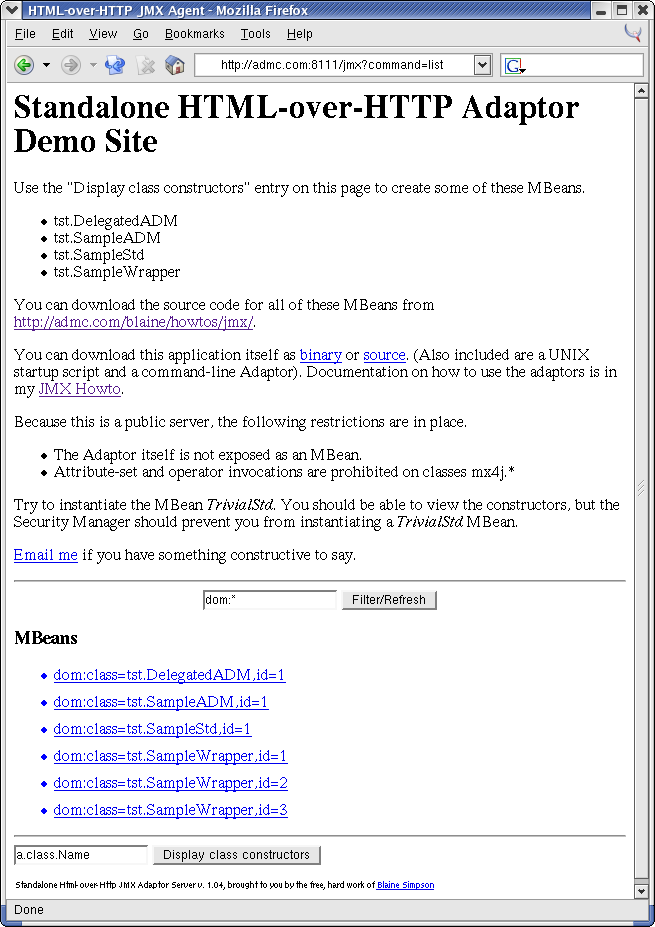This screenshot has width=655, height=927.
Task: Click the a.class.Name input field
Action: 80,855
